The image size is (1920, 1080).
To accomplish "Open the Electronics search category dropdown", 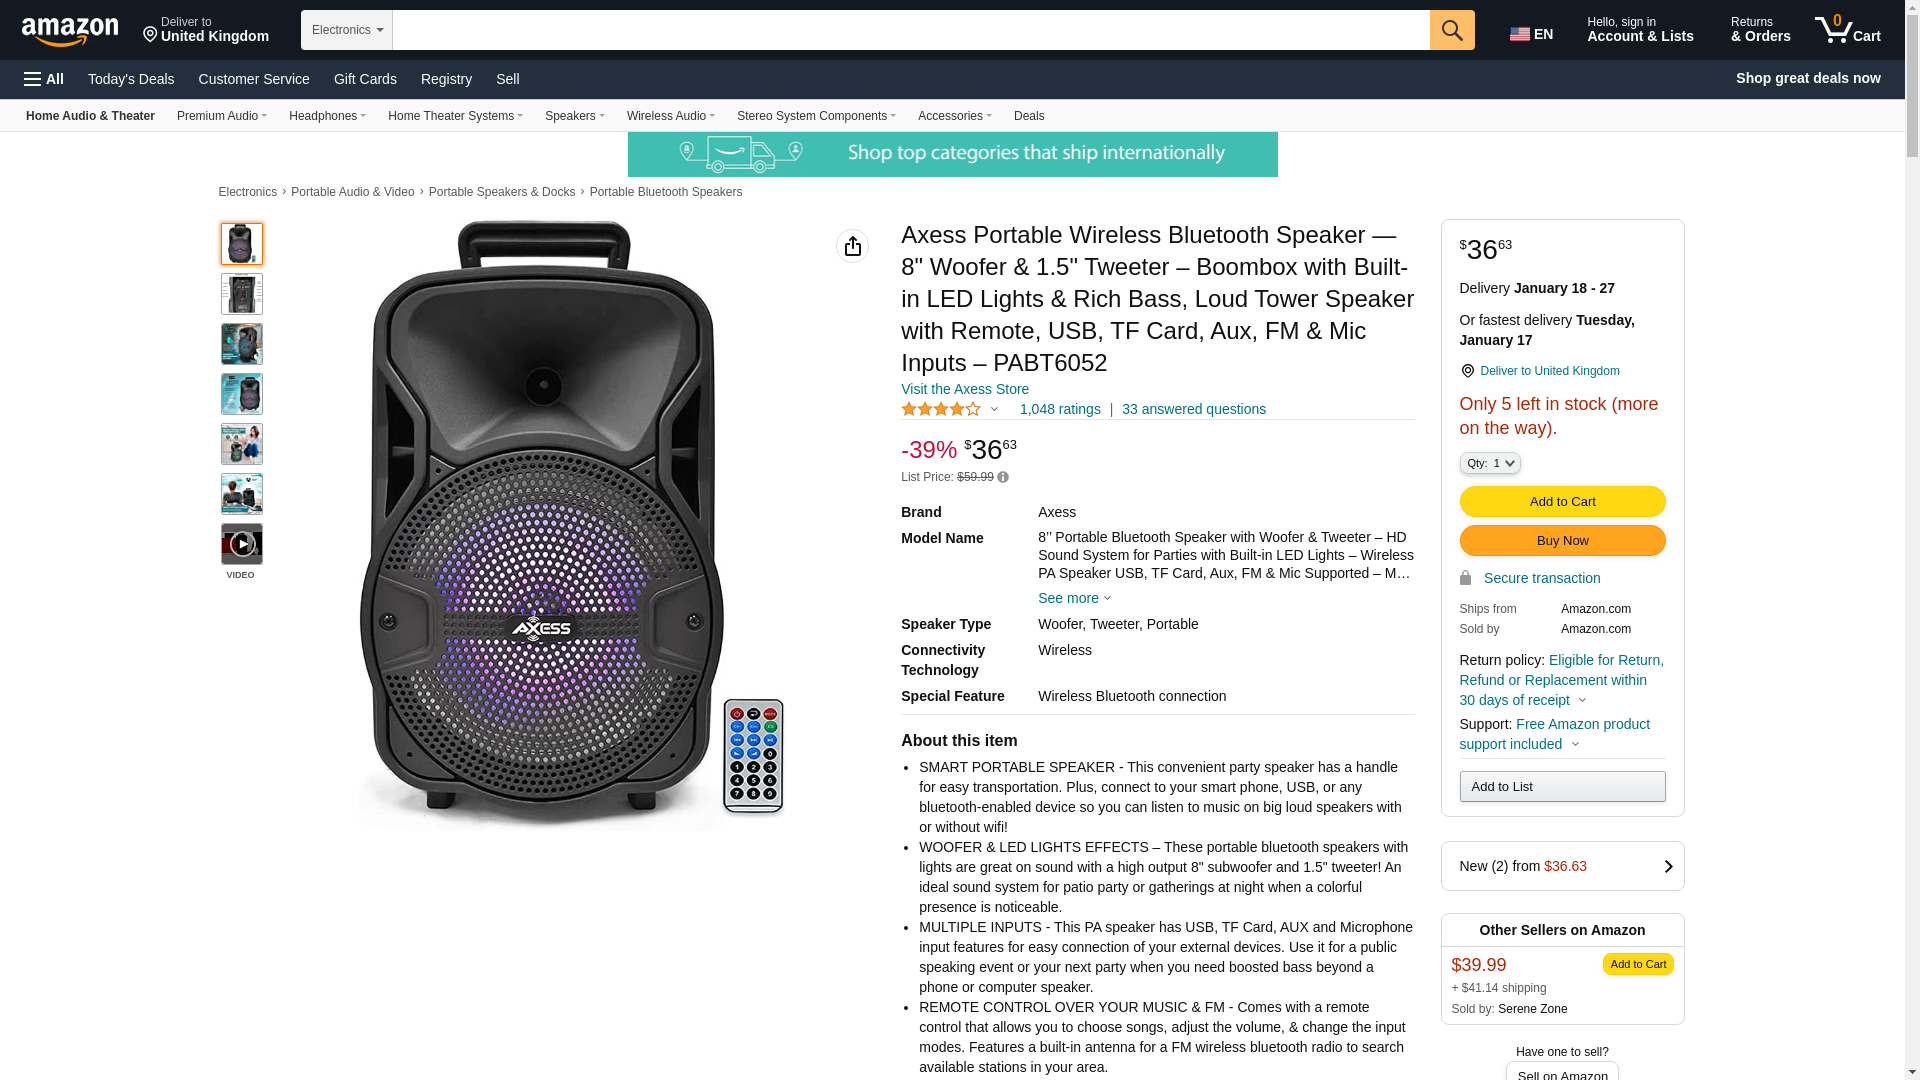I will [x=347, y=30].
